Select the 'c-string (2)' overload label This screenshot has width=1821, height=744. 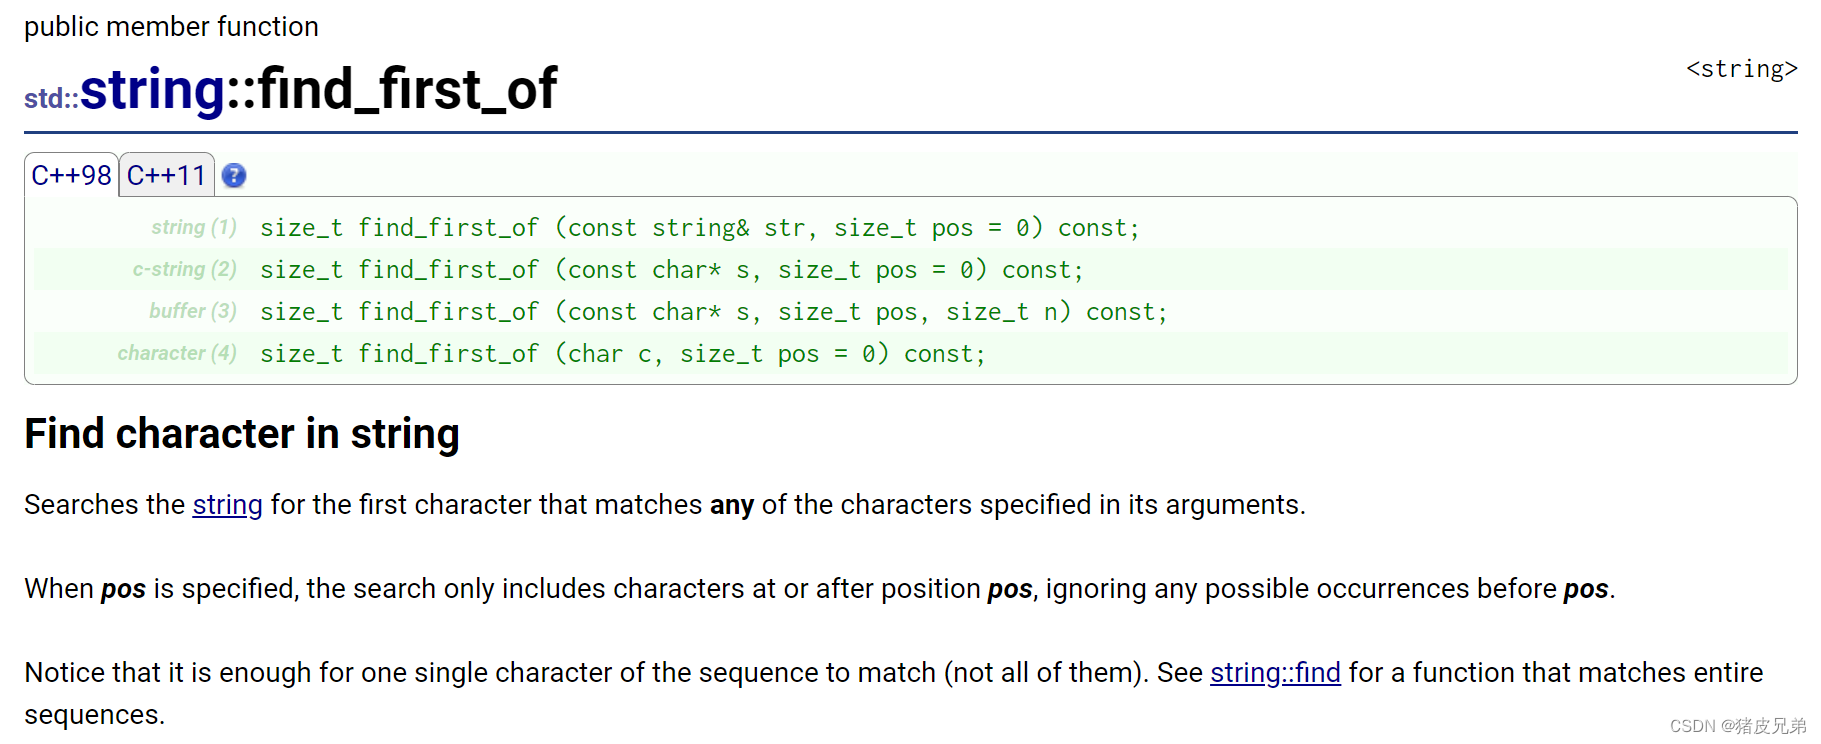pos(185,270)
